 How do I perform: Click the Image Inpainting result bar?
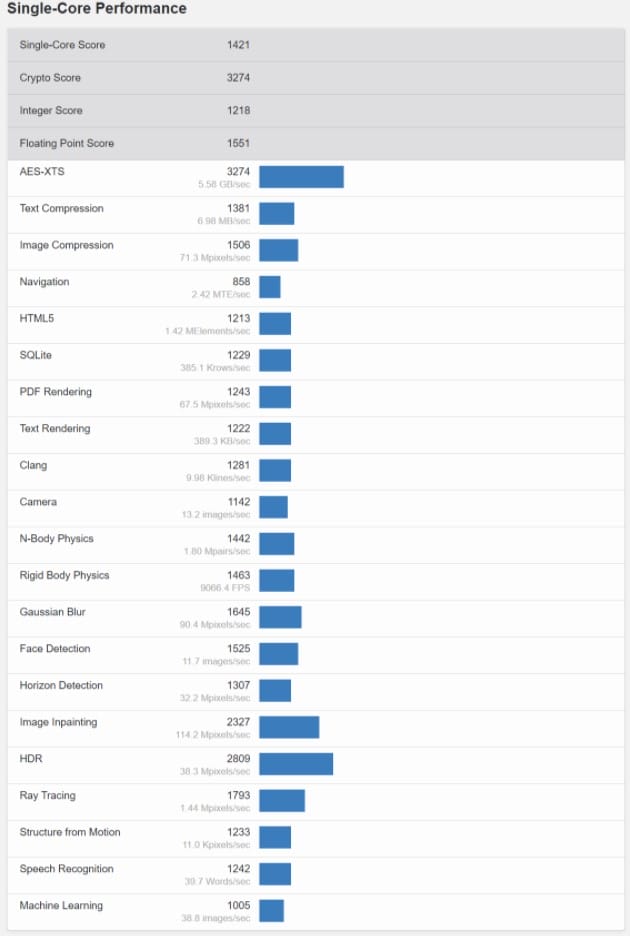289,727
